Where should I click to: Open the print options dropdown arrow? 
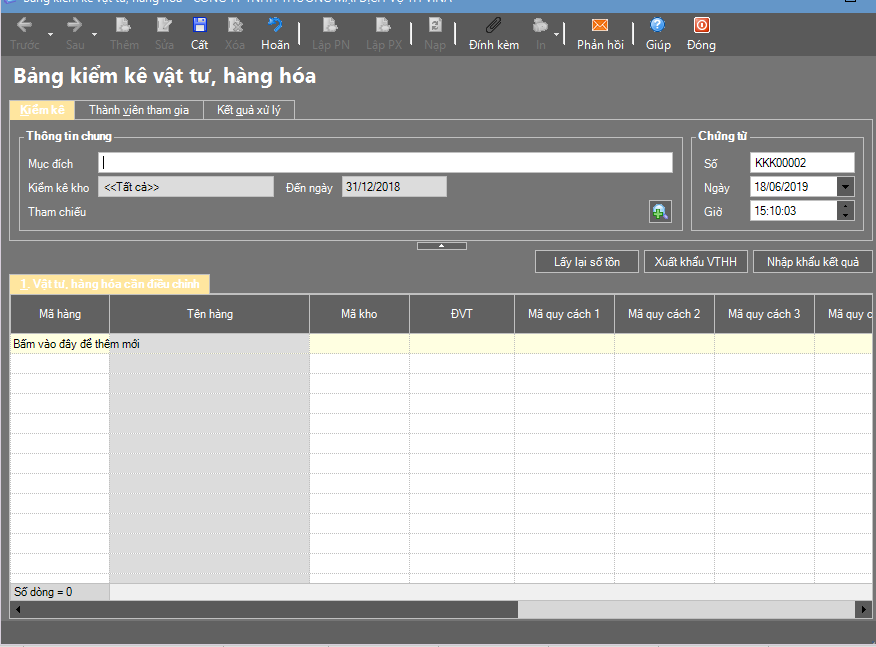coord(556,35)
